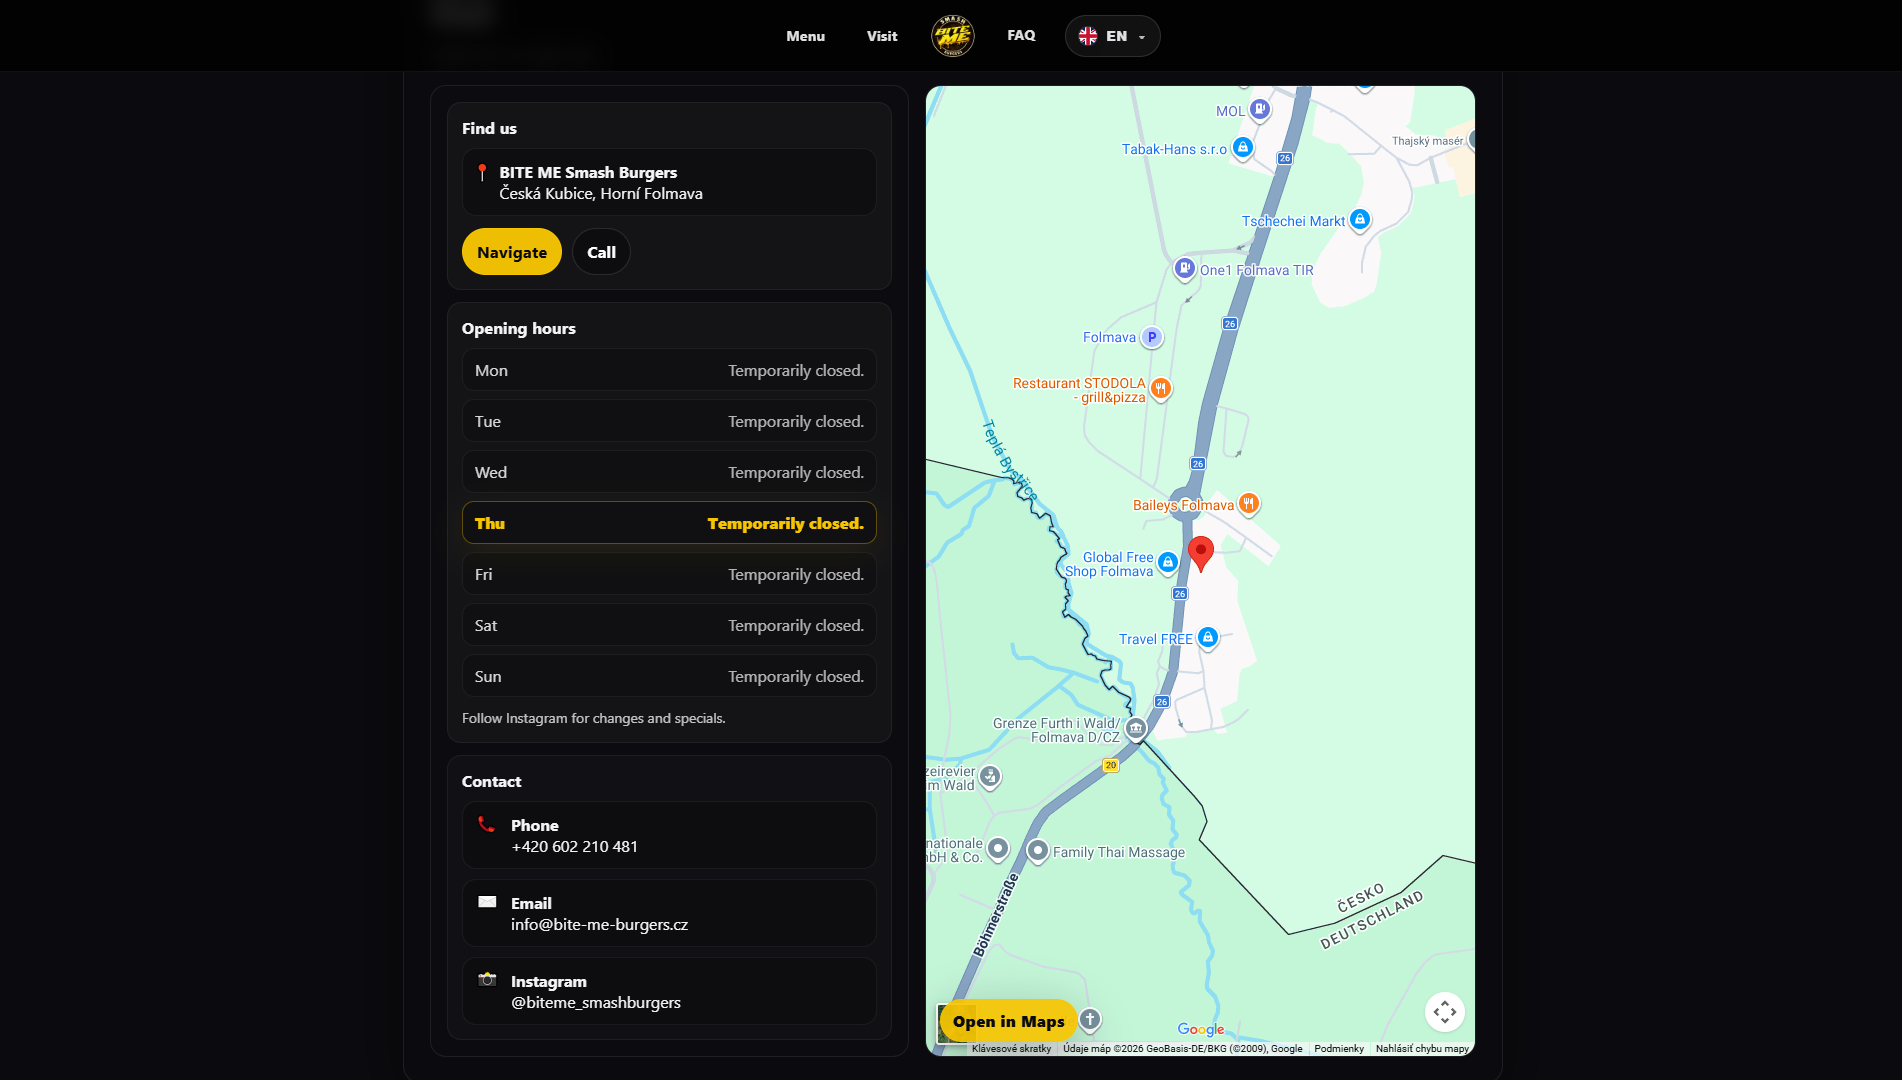Click the Call button
Image resolution: width=1902 pixels, height=1080 pixels.
click(601, 252)
